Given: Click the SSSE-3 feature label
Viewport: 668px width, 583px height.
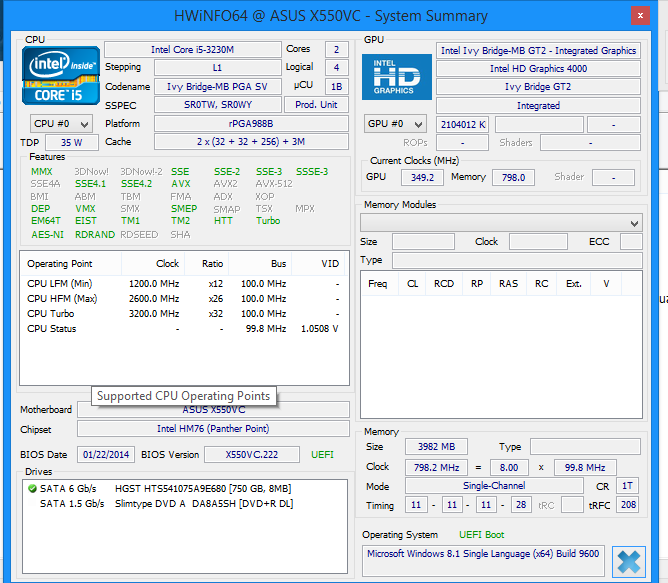Looking at the screenshot, I should click(312, 172).
